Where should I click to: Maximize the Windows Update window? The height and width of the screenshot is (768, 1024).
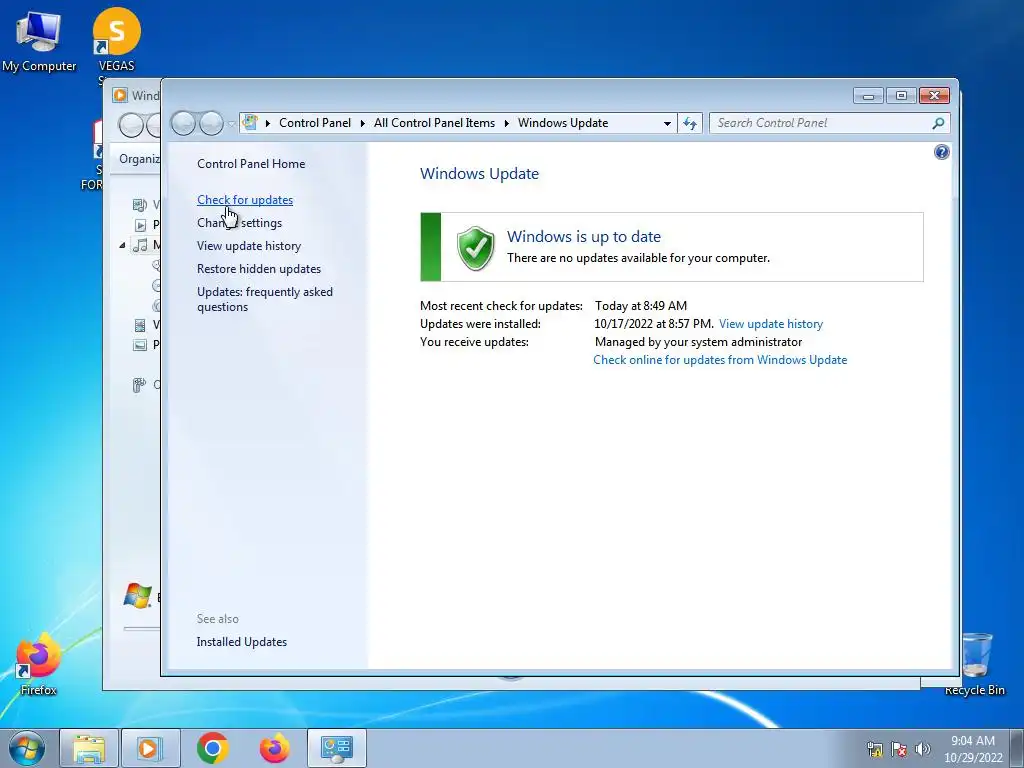coord(901,96)
